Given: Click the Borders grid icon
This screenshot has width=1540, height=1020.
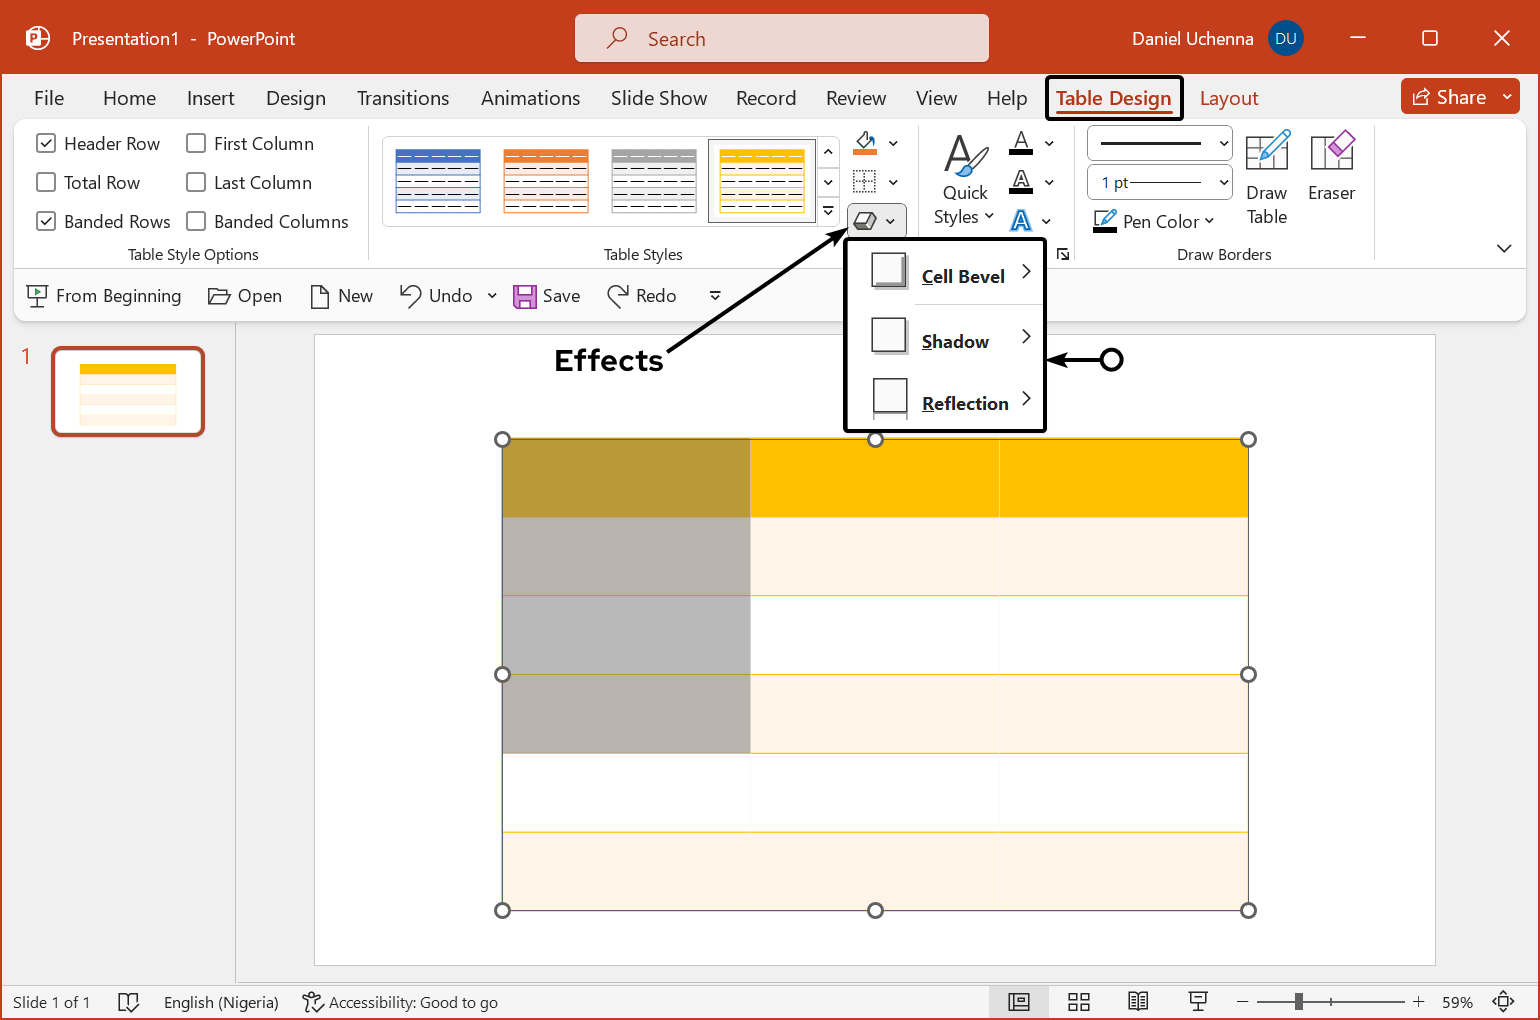Looking at the screenshot, I should (865, 182).
